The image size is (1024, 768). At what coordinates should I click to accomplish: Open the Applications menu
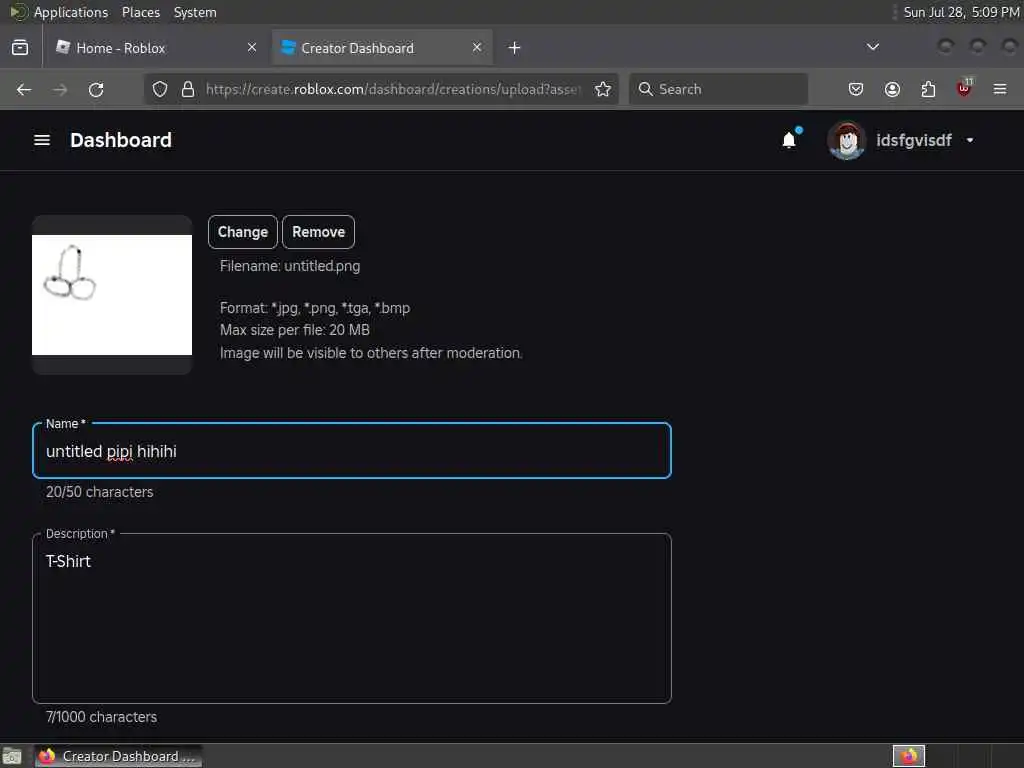click(71, 12)
